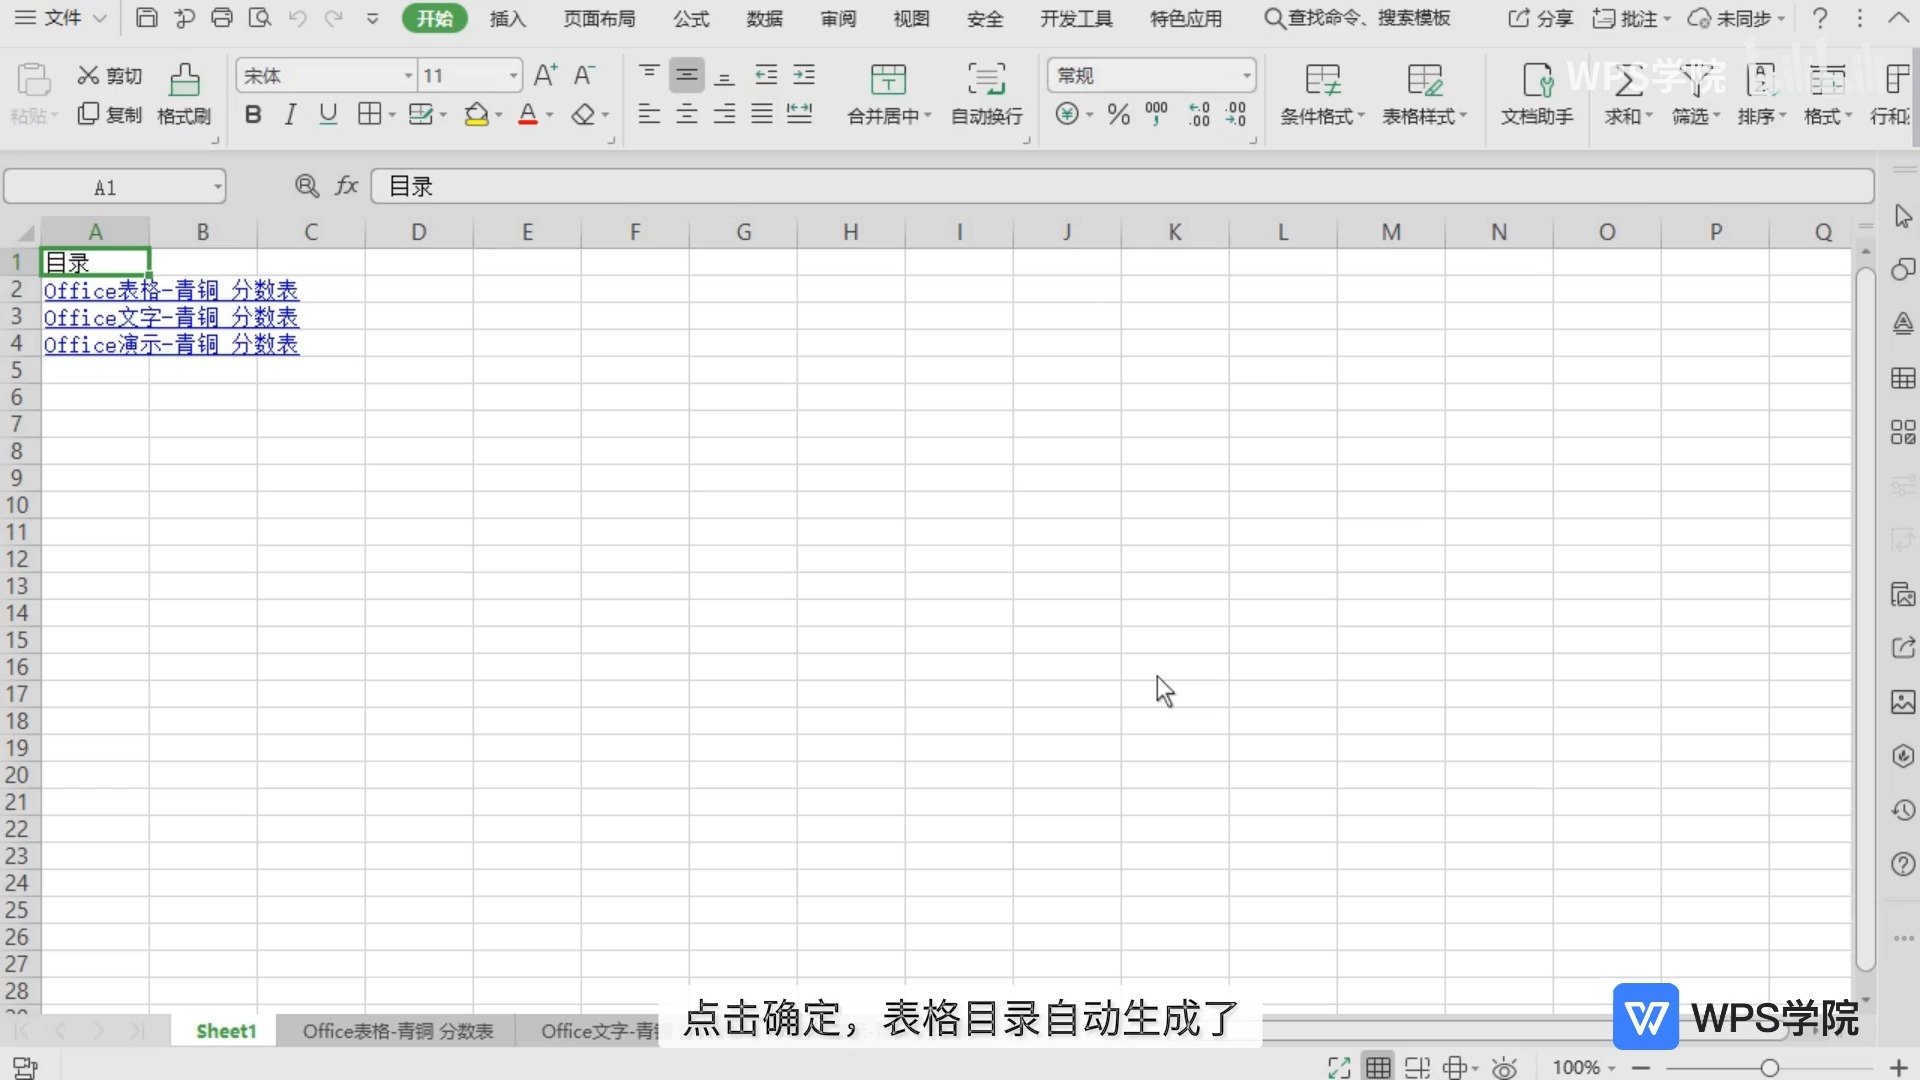Click the Save icon in quick access bar
Screen dimensions: 1920x1080
click(147, 18)
